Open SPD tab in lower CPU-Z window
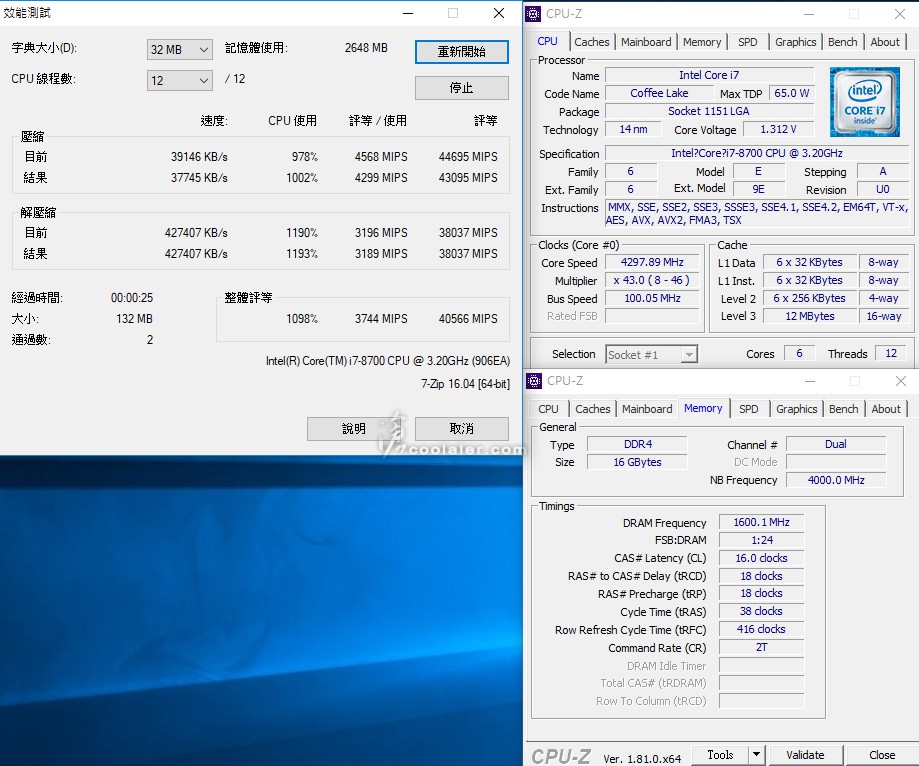 [x=748, y=409]
